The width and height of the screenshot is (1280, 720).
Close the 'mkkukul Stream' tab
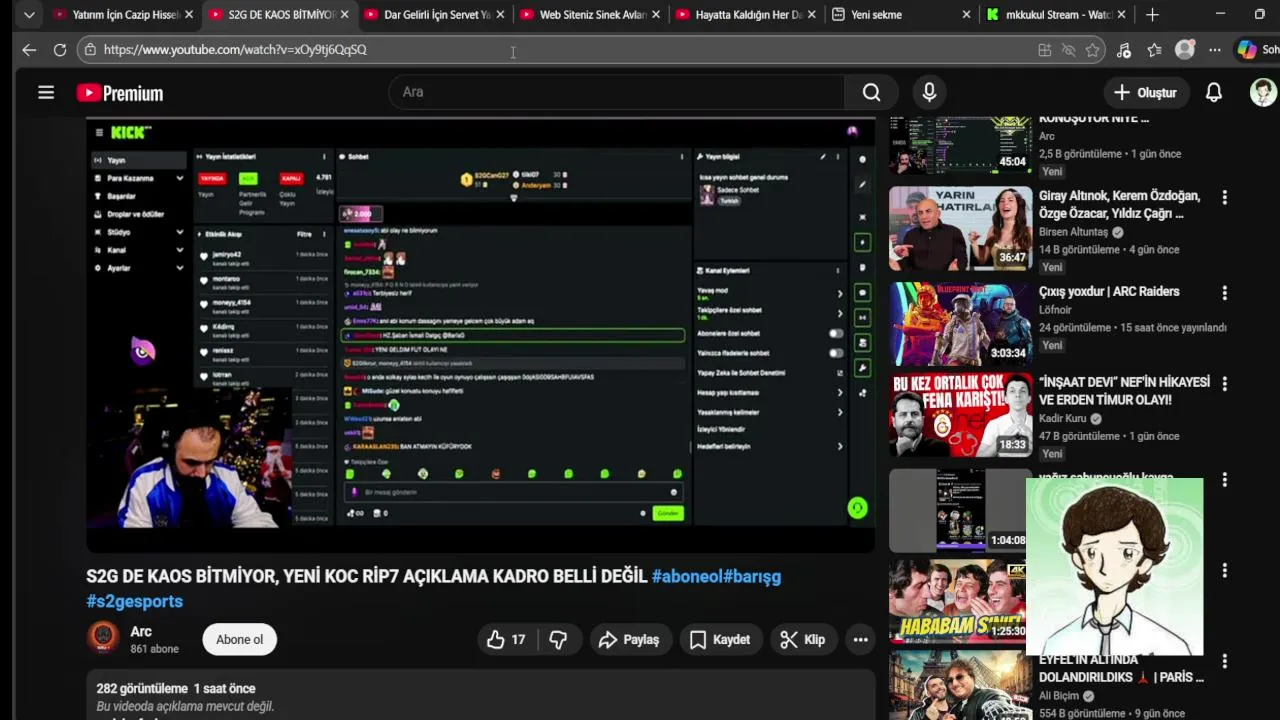coord(1121,15)
